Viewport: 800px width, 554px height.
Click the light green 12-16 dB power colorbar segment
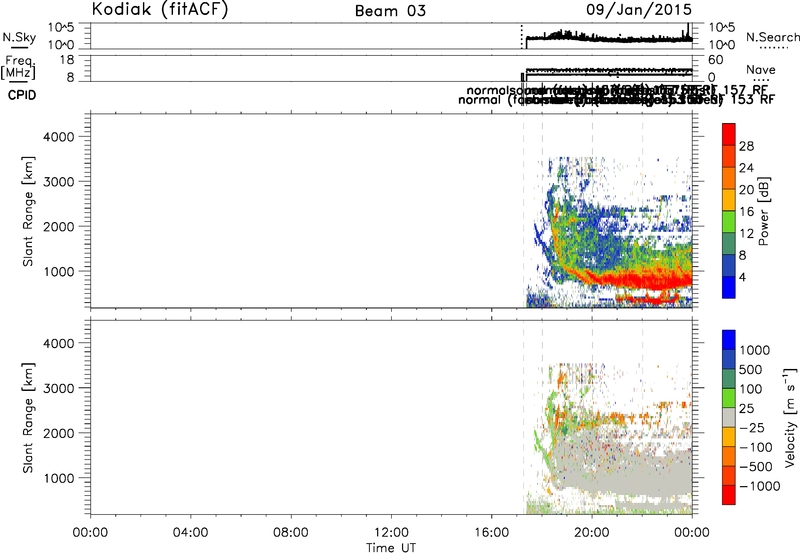729,222
